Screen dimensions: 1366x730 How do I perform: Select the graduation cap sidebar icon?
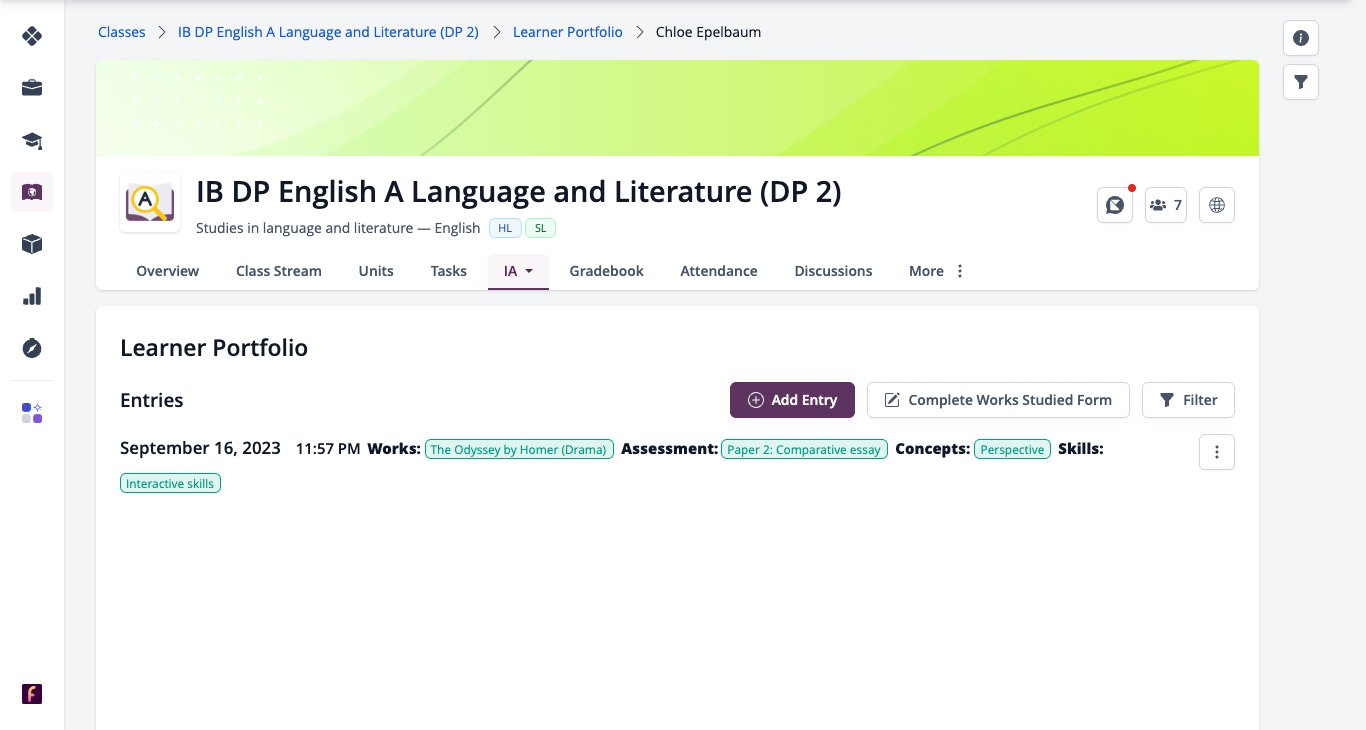[32, 140]
